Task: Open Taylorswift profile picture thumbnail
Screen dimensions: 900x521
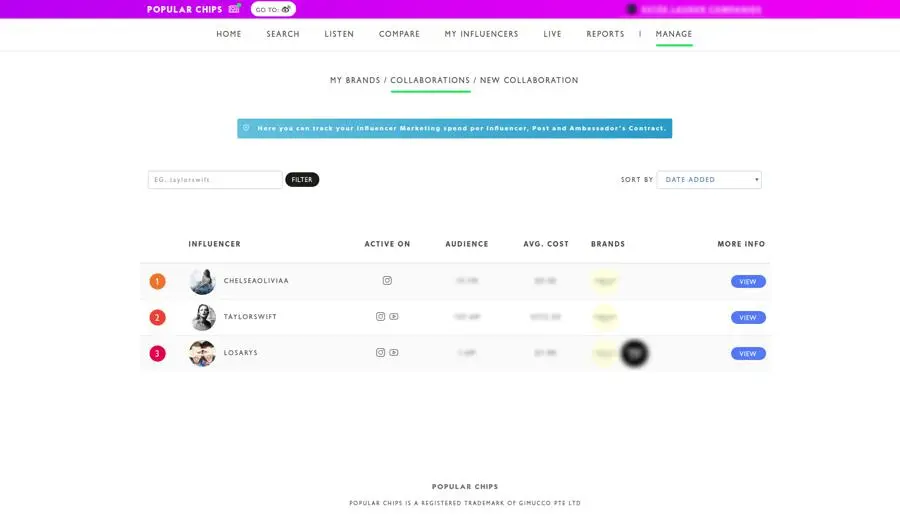Action: [203, 317]
